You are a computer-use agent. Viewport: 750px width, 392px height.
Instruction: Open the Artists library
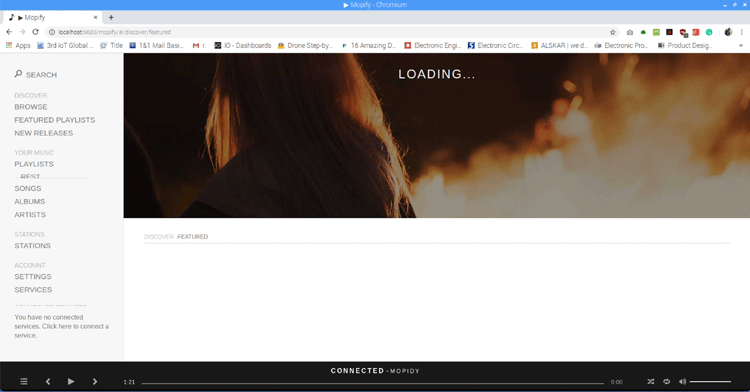pyautogui.click(x=30, y=215)
